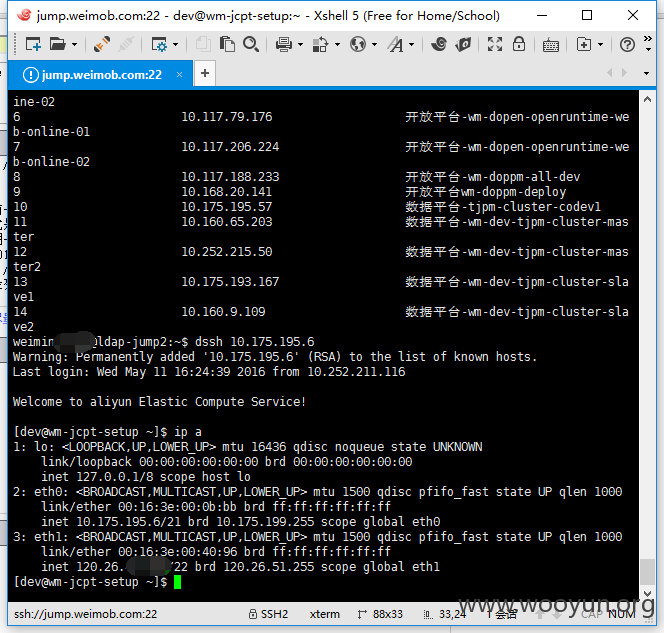The width and height of the screenshot is (664, 633).
Task: Expand the Font dropdown arrow
Action: (x=412, y=44)
